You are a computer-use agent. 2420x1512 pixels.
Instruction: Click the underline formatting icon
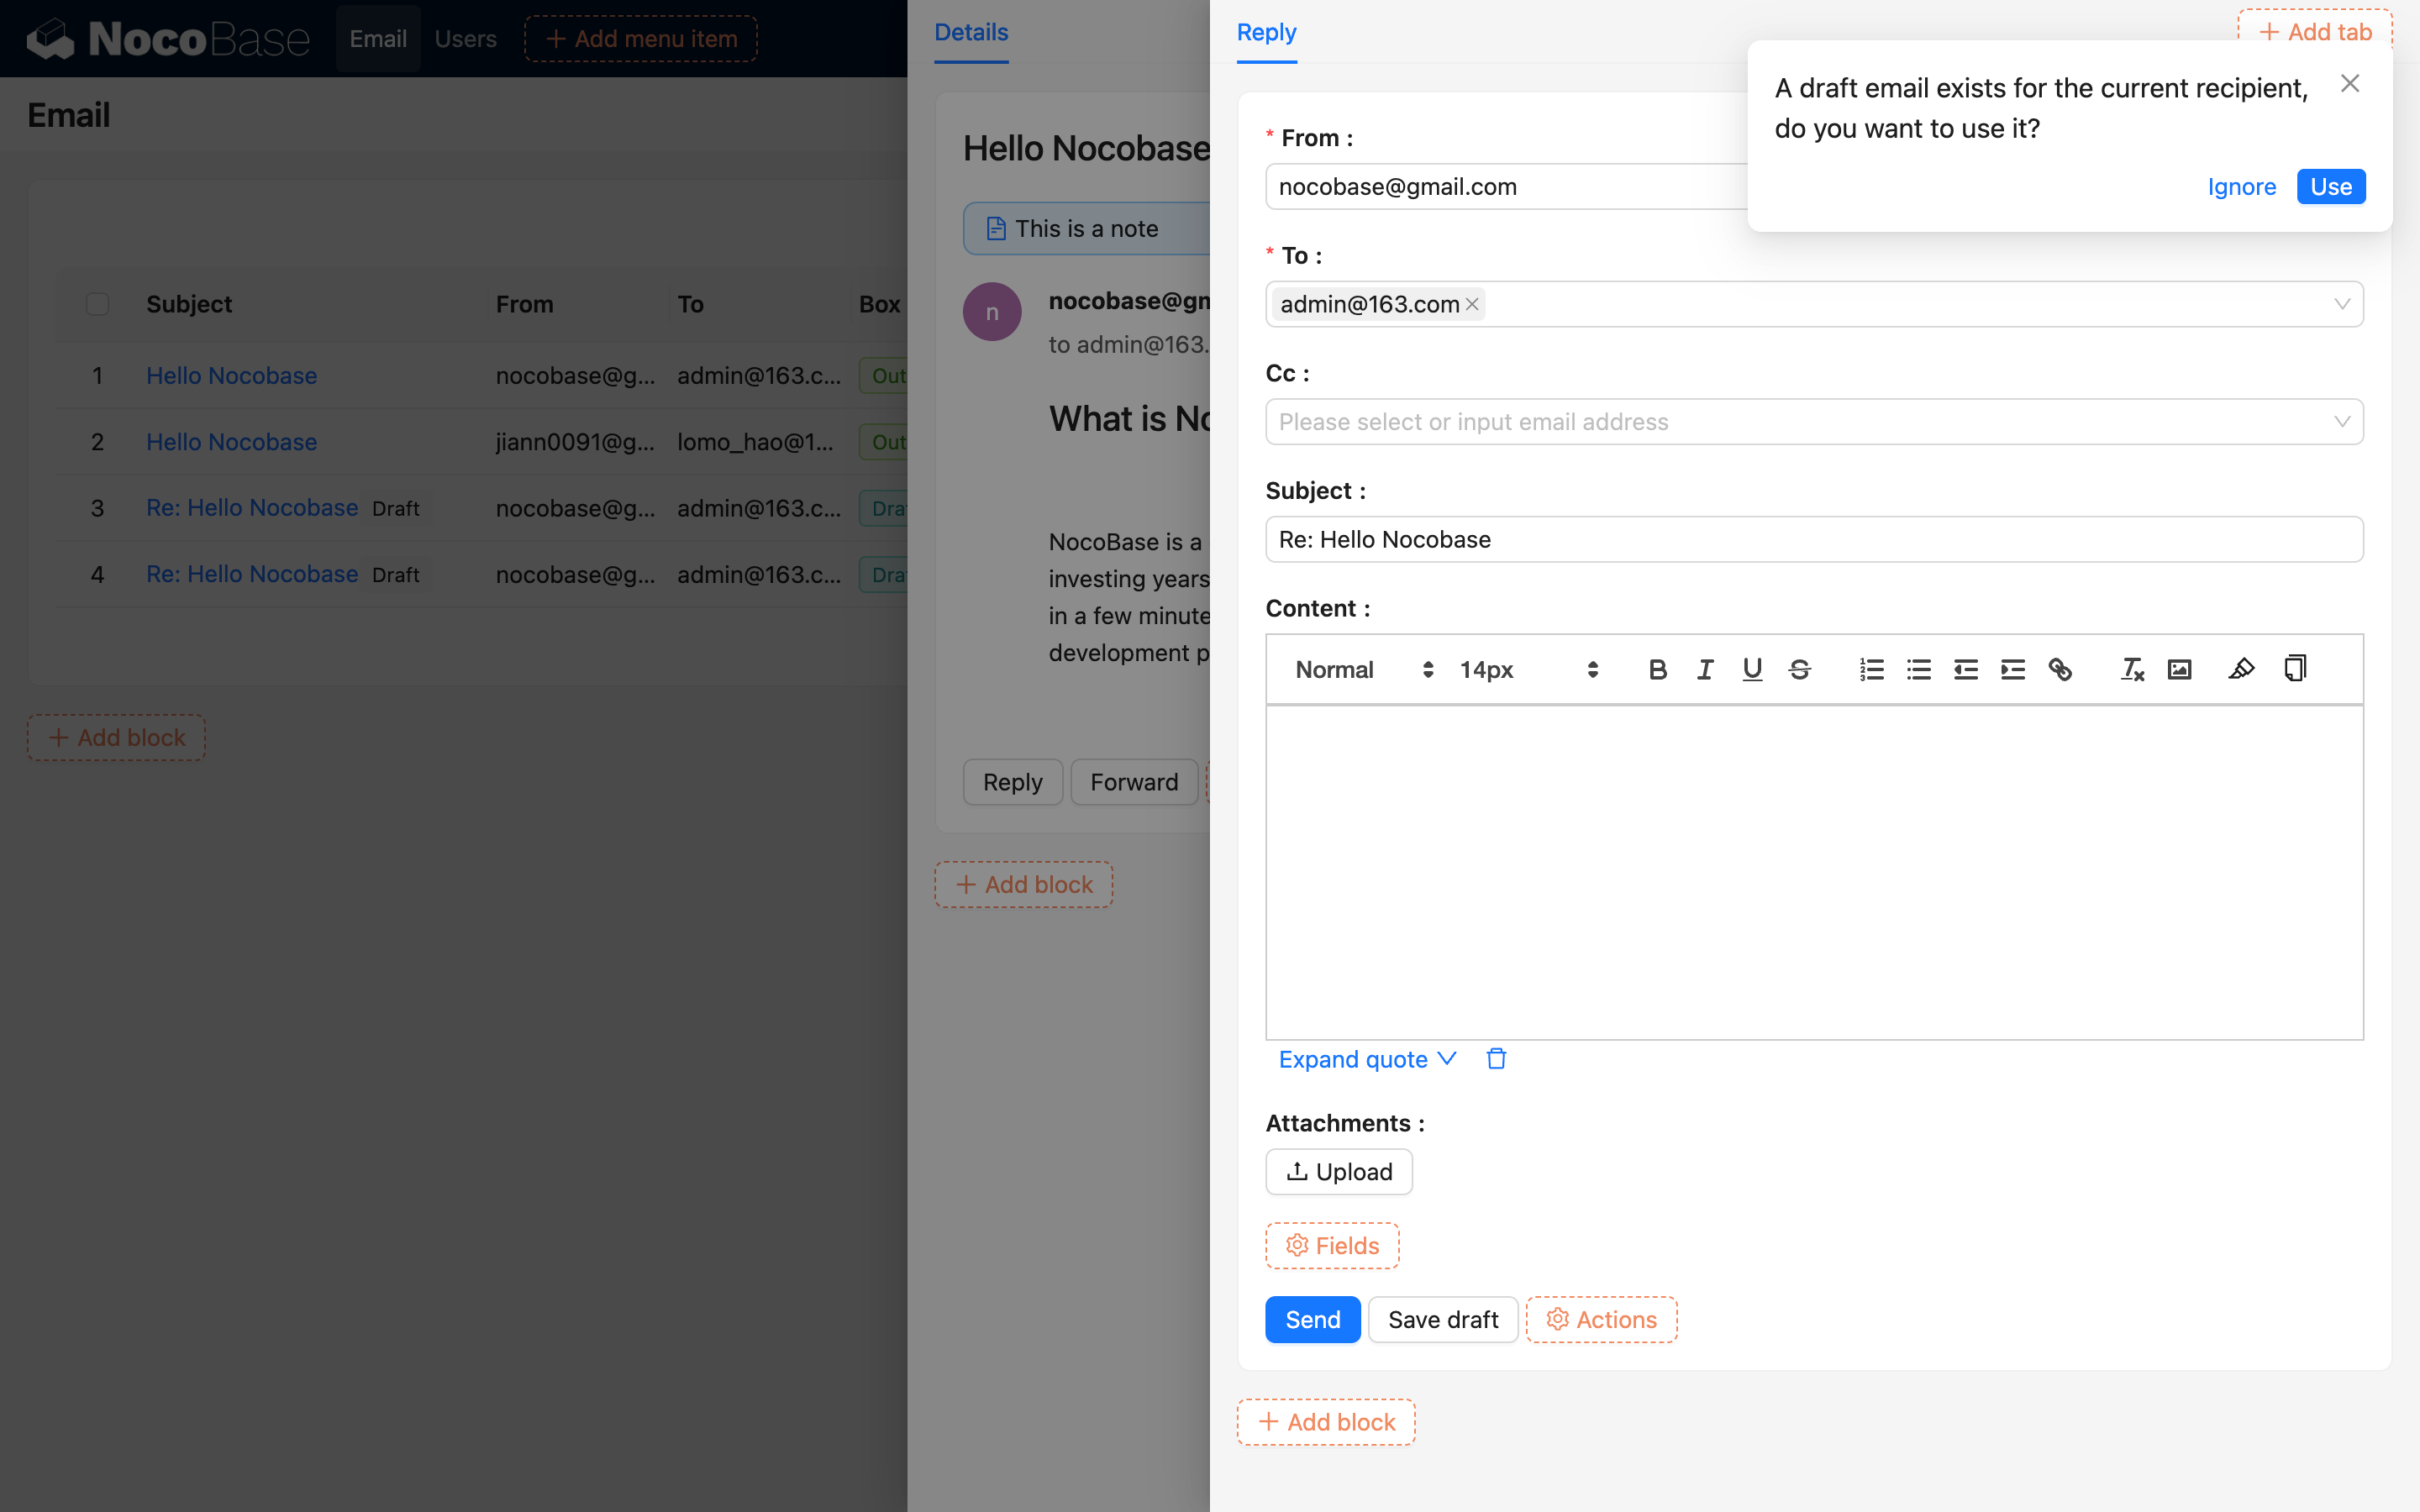[1752, 670]
